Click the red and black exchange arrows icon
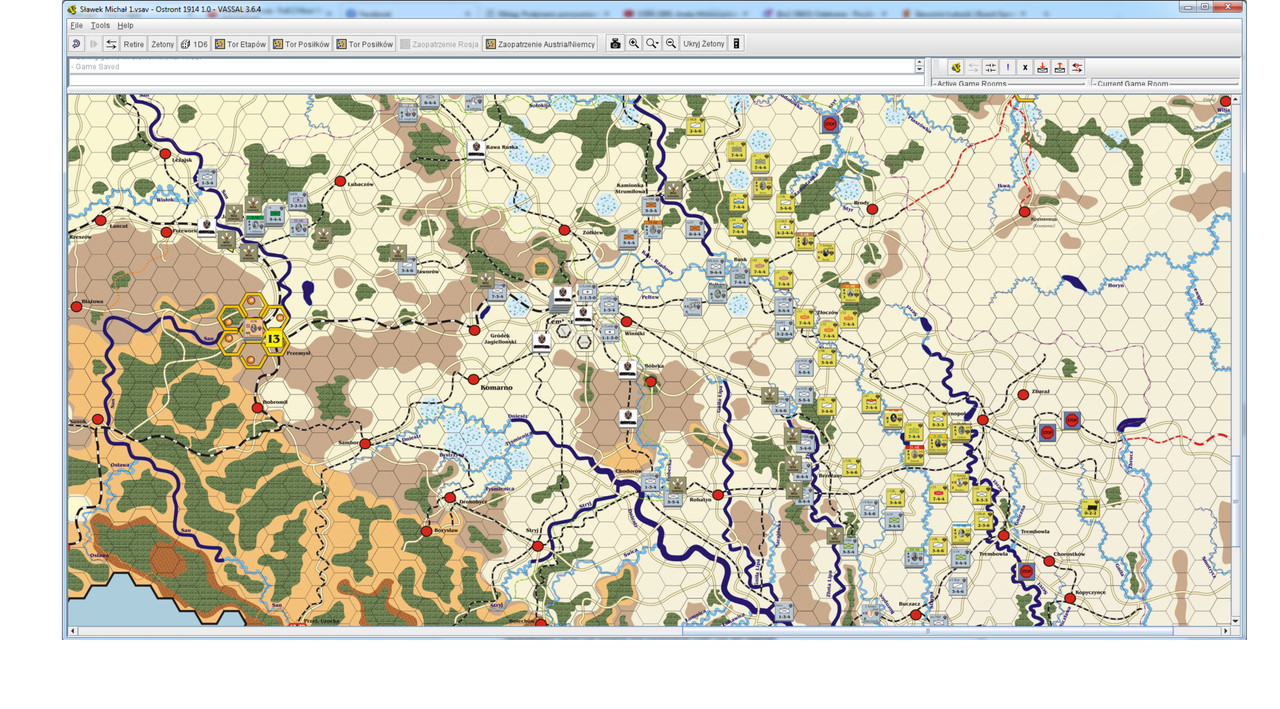 pyautogui.click(x=1077, y=67)
